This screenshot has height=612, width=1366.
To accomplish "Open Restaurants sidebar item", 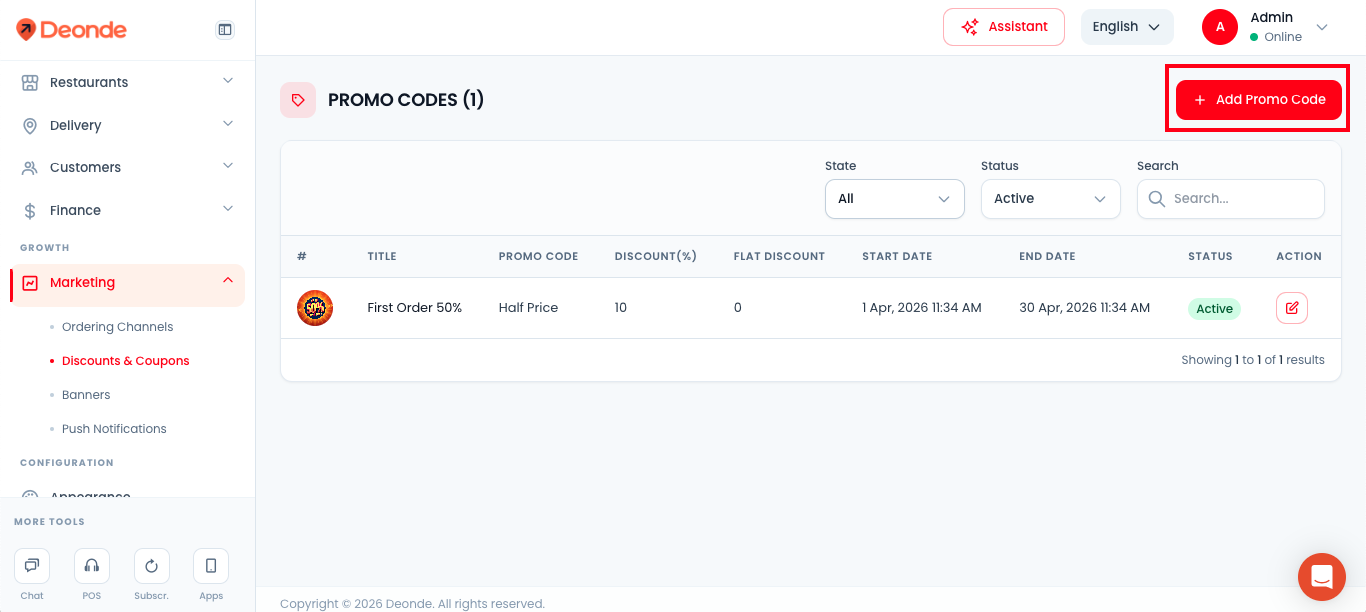I will click(x=127, y=83).
